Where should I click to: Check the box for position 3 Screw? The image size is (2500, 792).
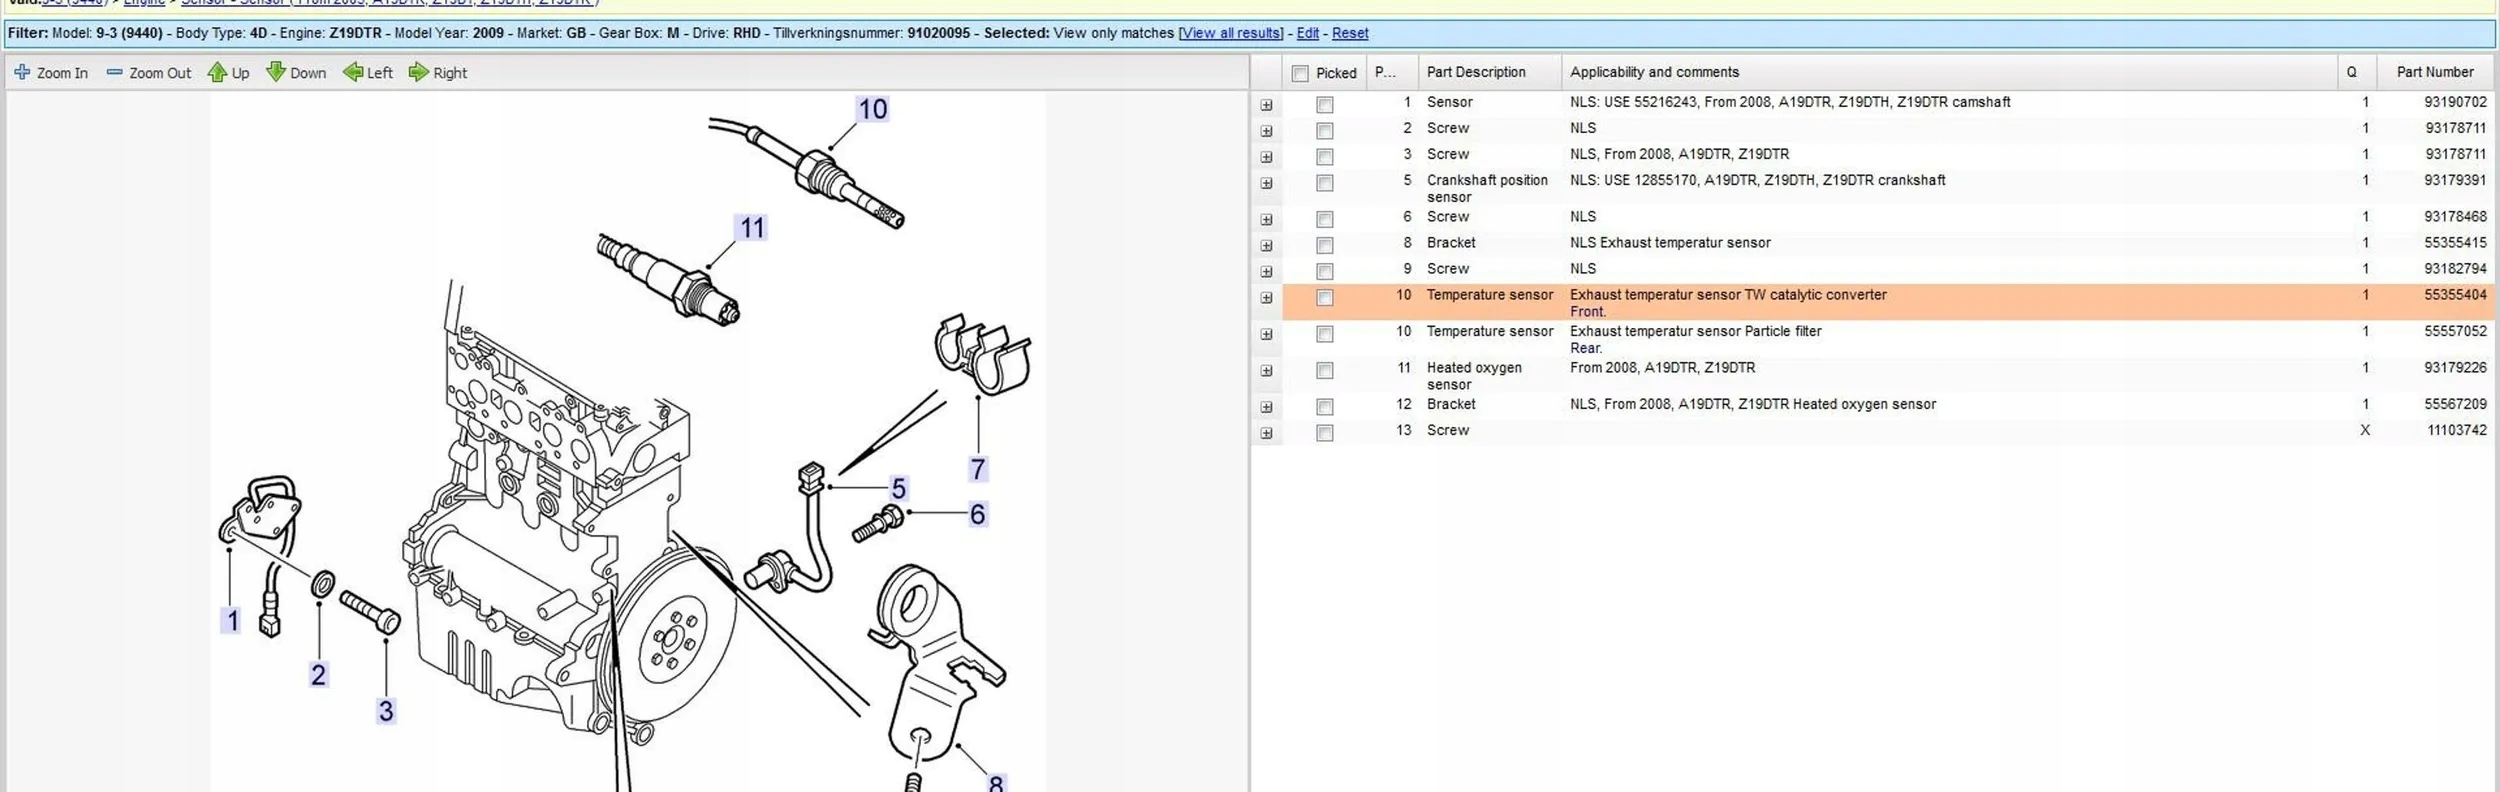point(1325,157)
